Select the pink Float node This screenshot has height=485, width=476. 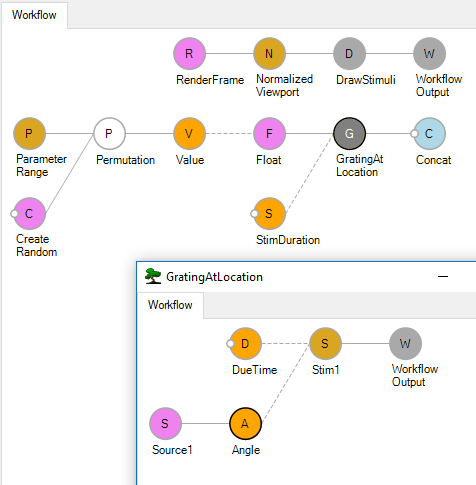click(269, 134)
